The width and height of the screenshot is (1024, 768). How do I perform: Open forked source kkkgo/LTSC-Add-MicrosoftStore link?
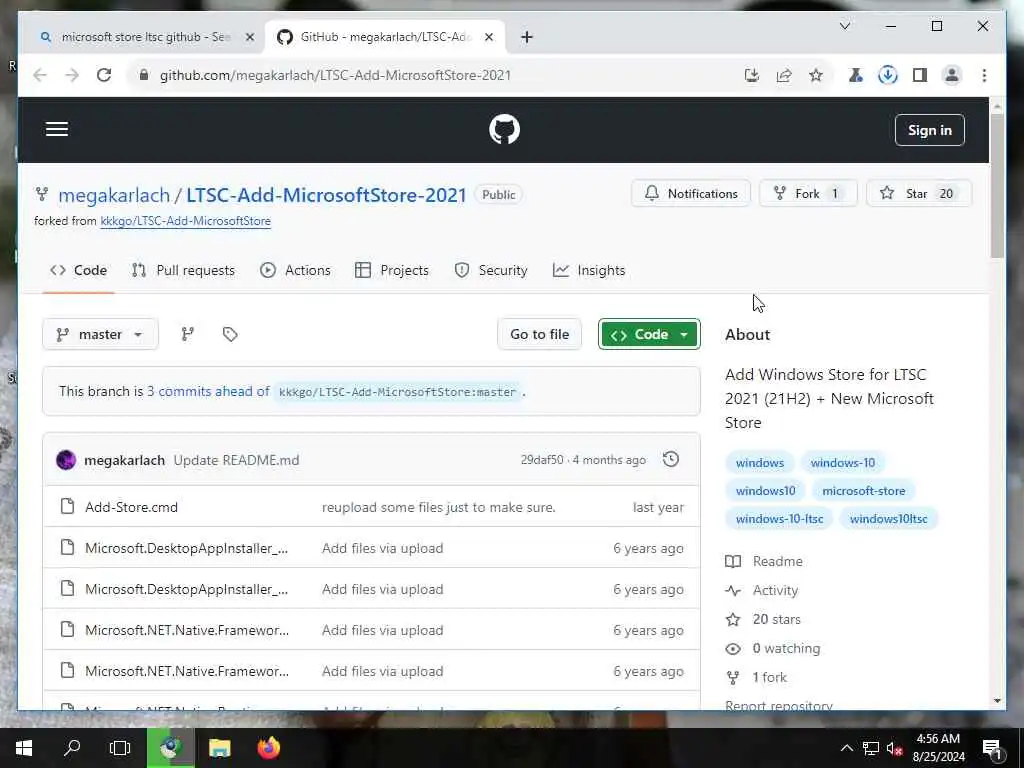(185, 221)
